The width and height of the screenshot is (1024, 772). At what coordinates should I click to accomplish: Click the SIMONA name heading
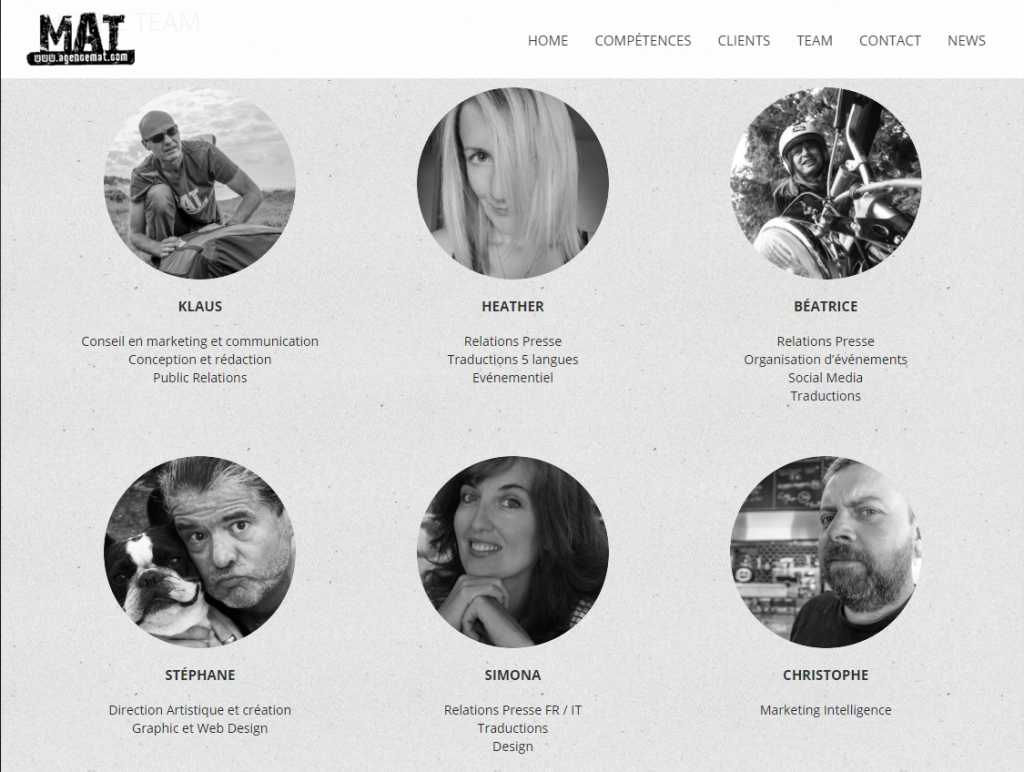513,675
